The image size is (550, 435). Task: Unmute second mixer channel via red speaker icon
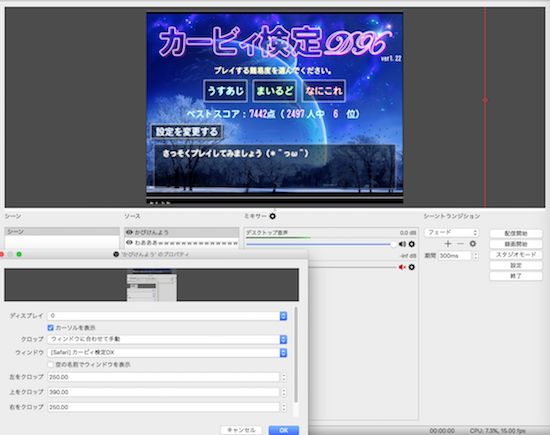[x=402, y=267]
